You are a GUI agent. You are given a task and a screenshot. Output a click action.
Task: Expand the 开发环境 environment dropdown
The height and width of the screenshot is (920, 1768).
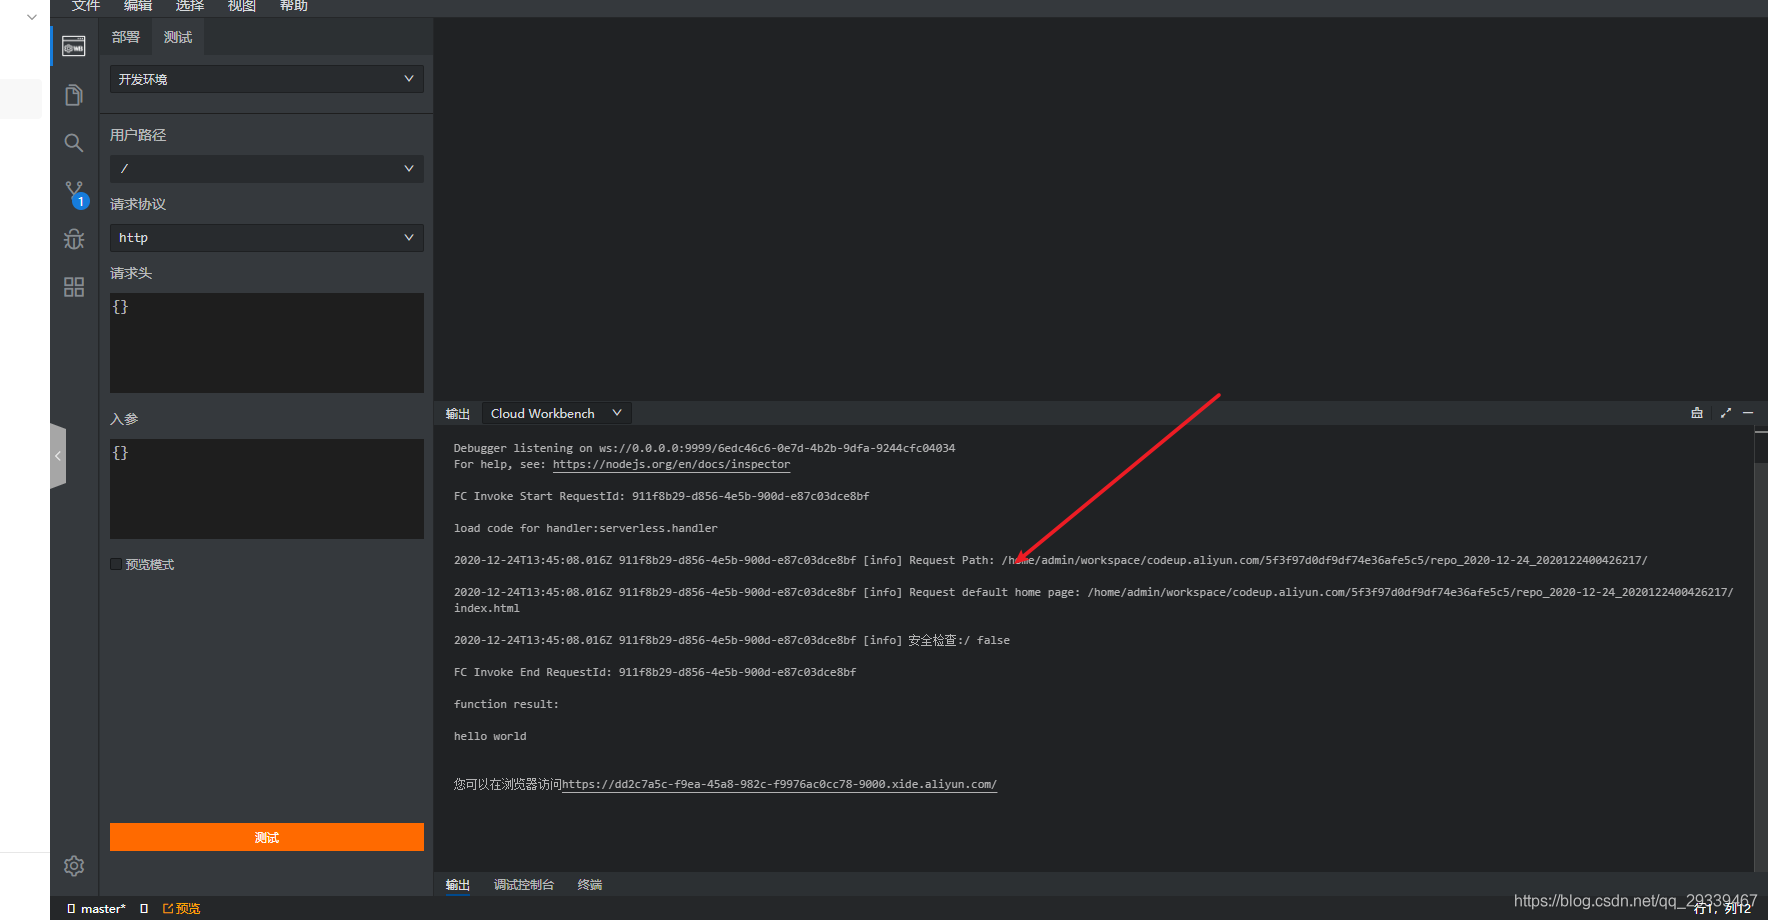[267, 79]
